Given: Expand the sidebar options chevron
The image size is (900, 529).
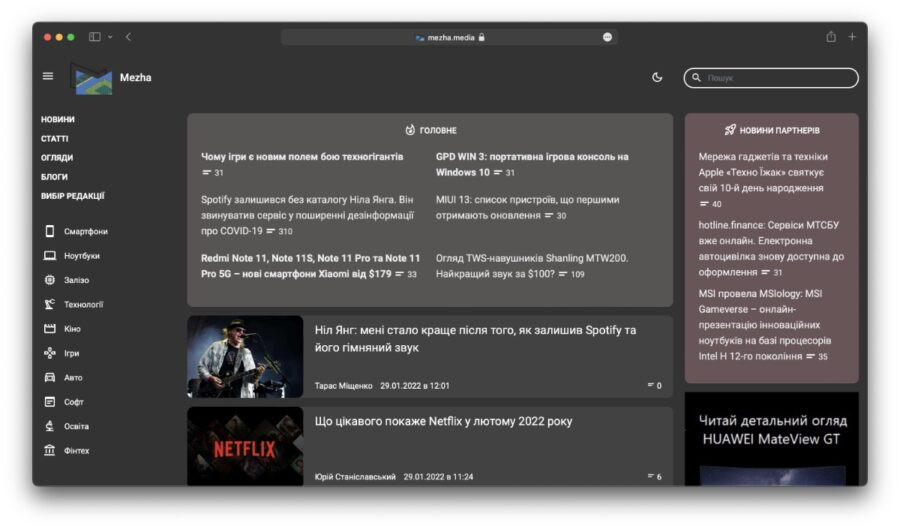Looking at the screenshot, I should (x=110, y=37).
